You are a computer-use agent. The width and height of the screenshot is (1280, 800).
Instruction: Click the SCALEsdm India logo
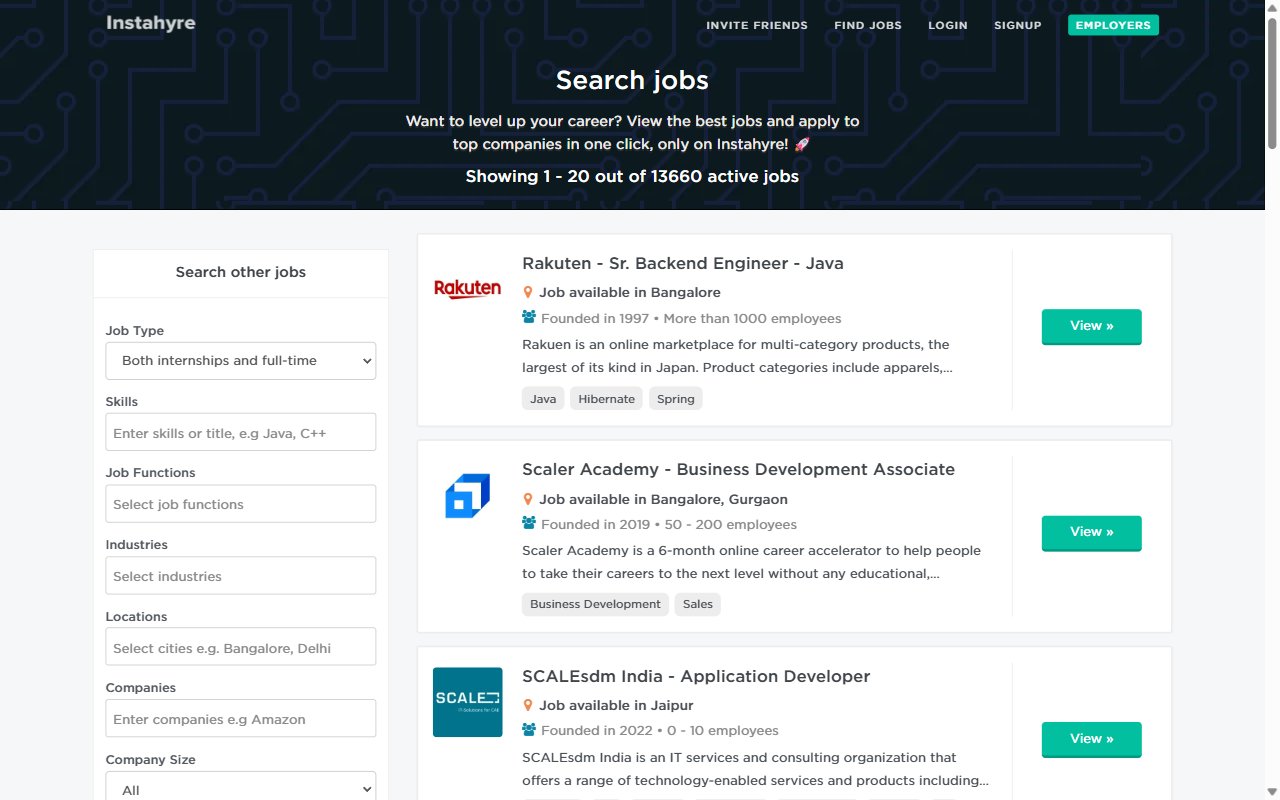(x=467, y=702)
